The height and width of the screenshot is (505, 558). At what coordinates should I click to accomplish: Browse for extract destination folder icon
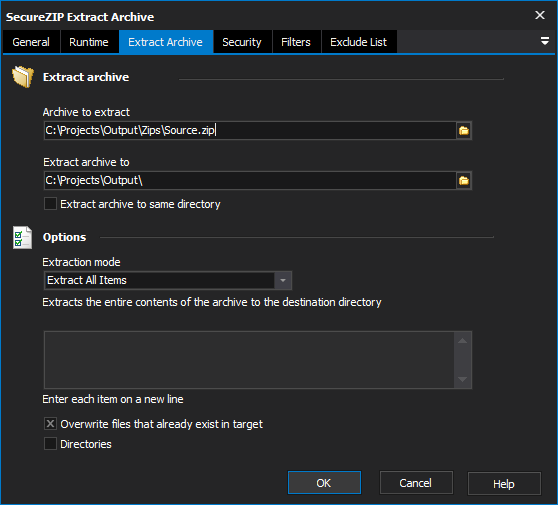(463, 181)
